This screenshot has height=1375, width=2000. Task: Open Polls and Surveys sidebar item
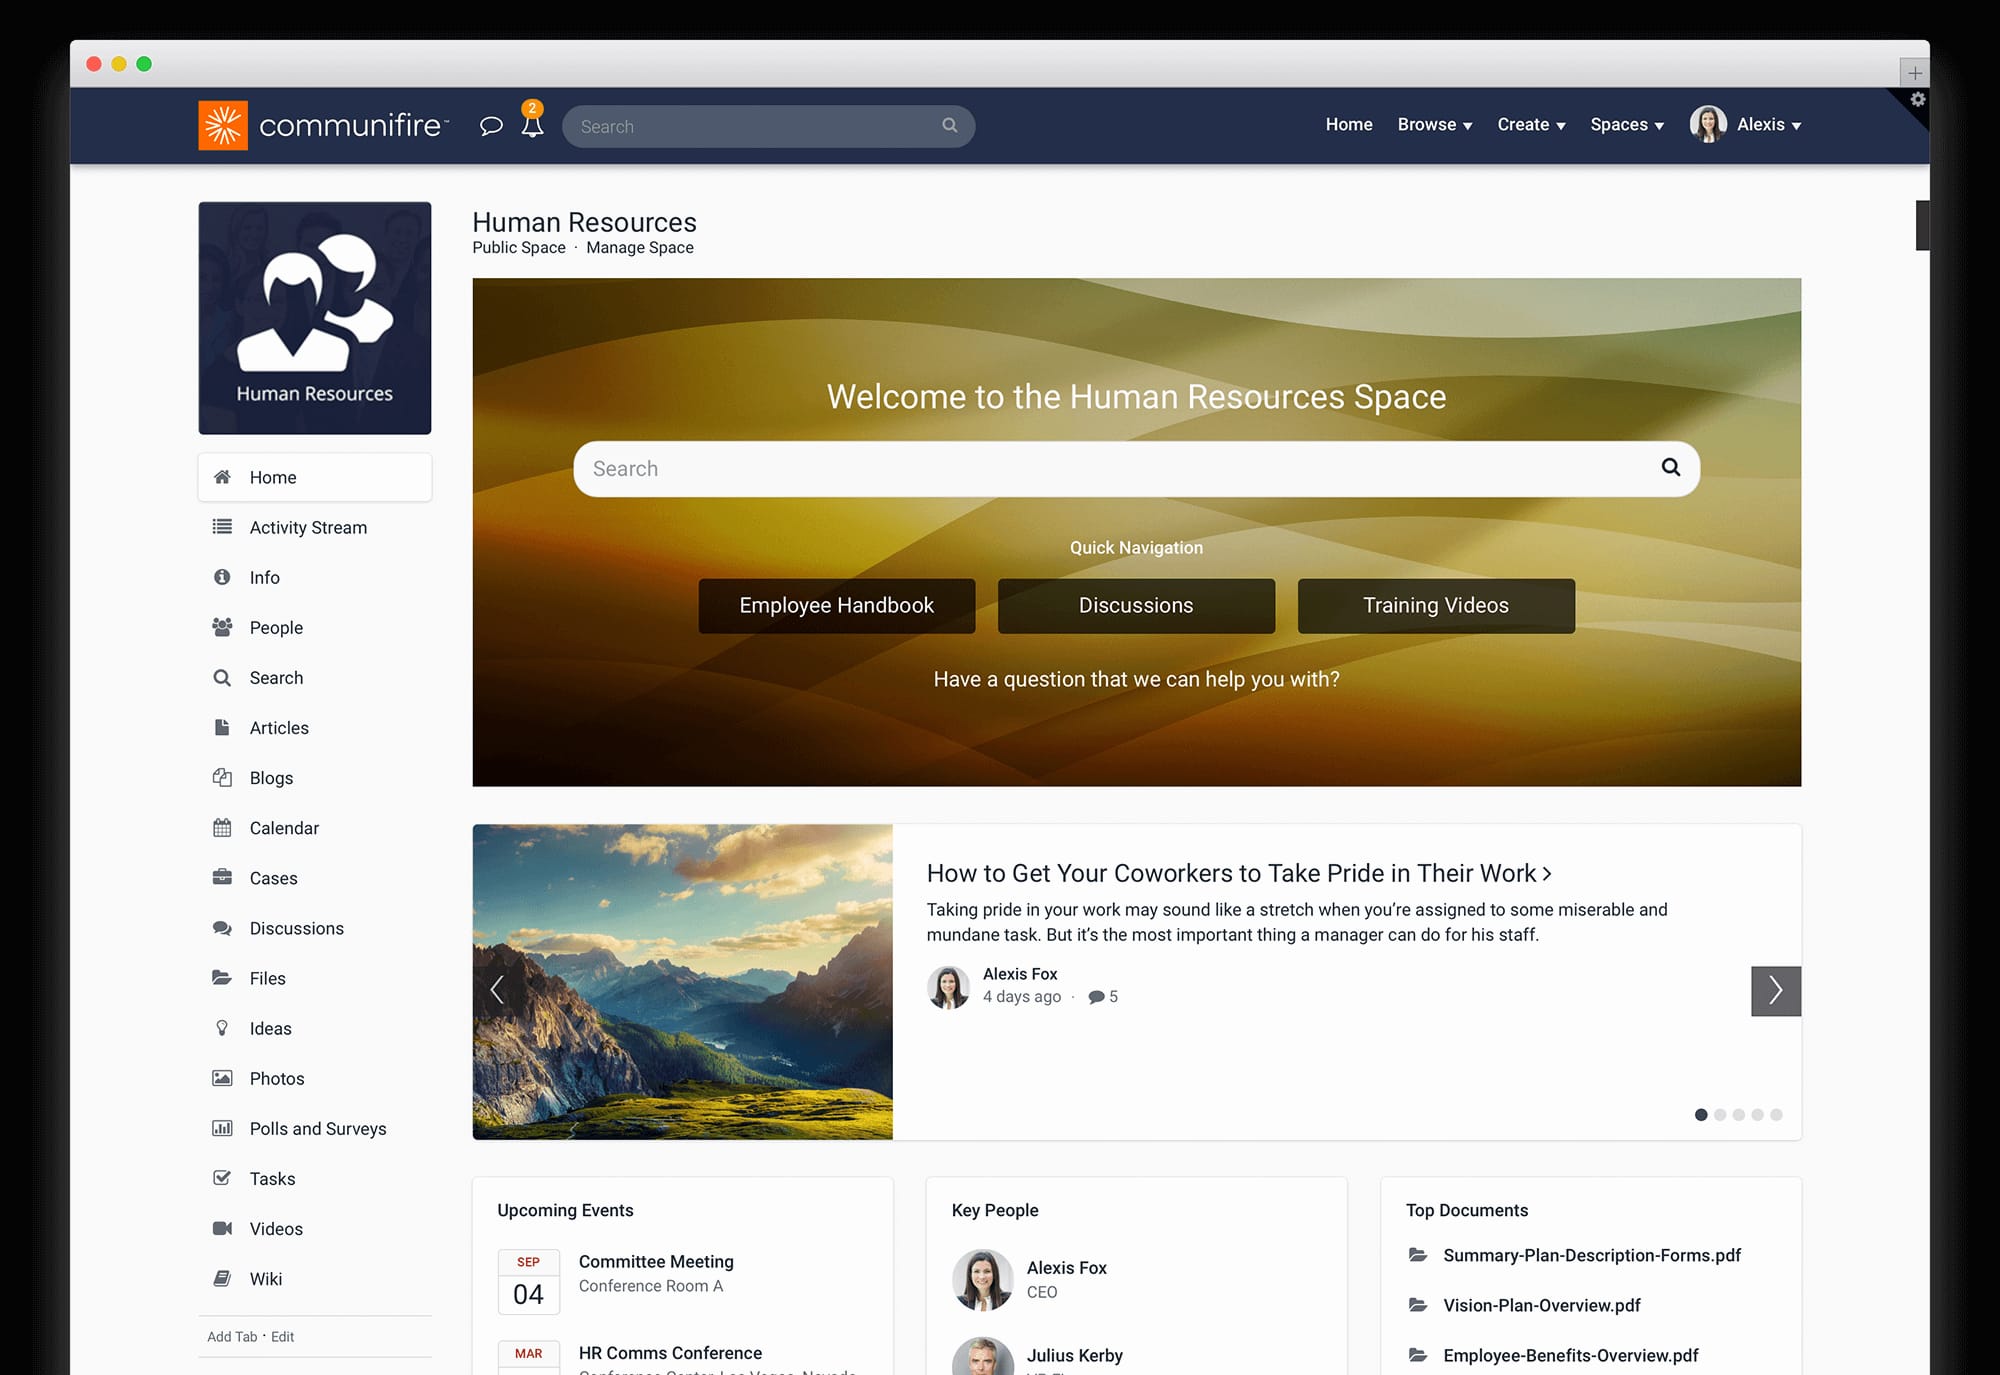click(317, 1128)
